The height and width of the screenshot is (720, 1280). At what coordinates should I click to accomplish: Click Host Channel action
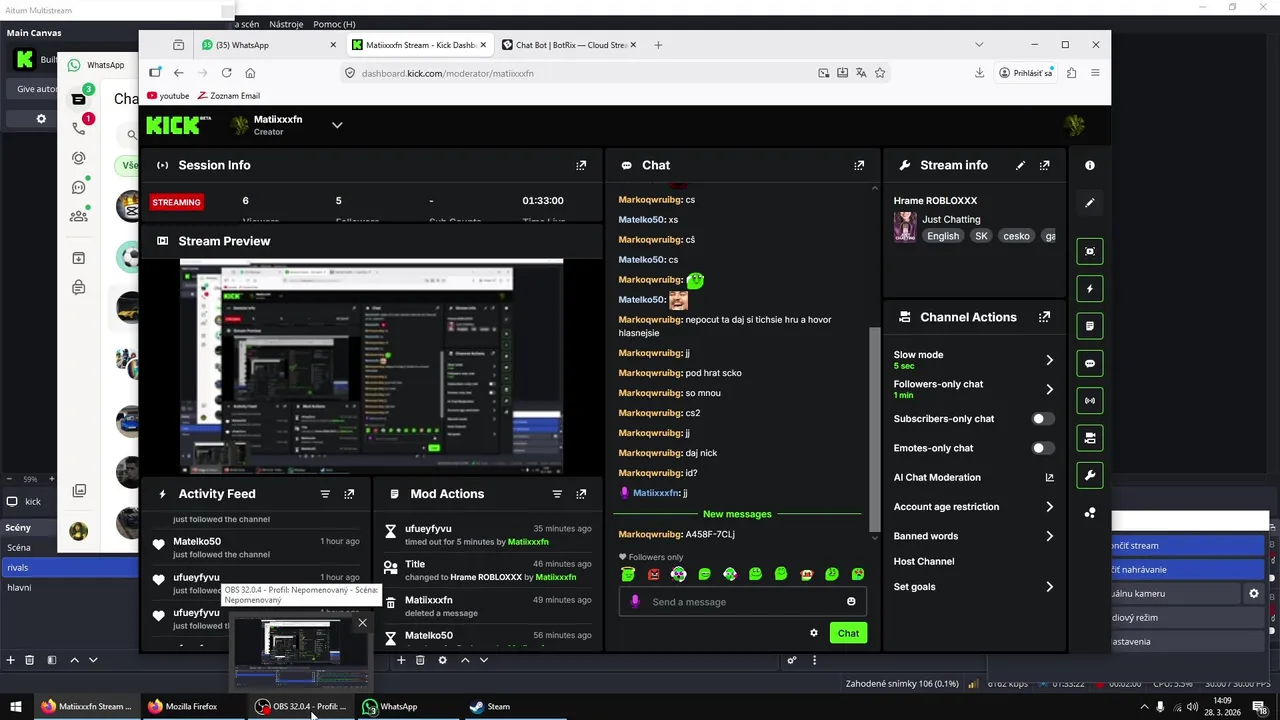click(x=924, y=562)
